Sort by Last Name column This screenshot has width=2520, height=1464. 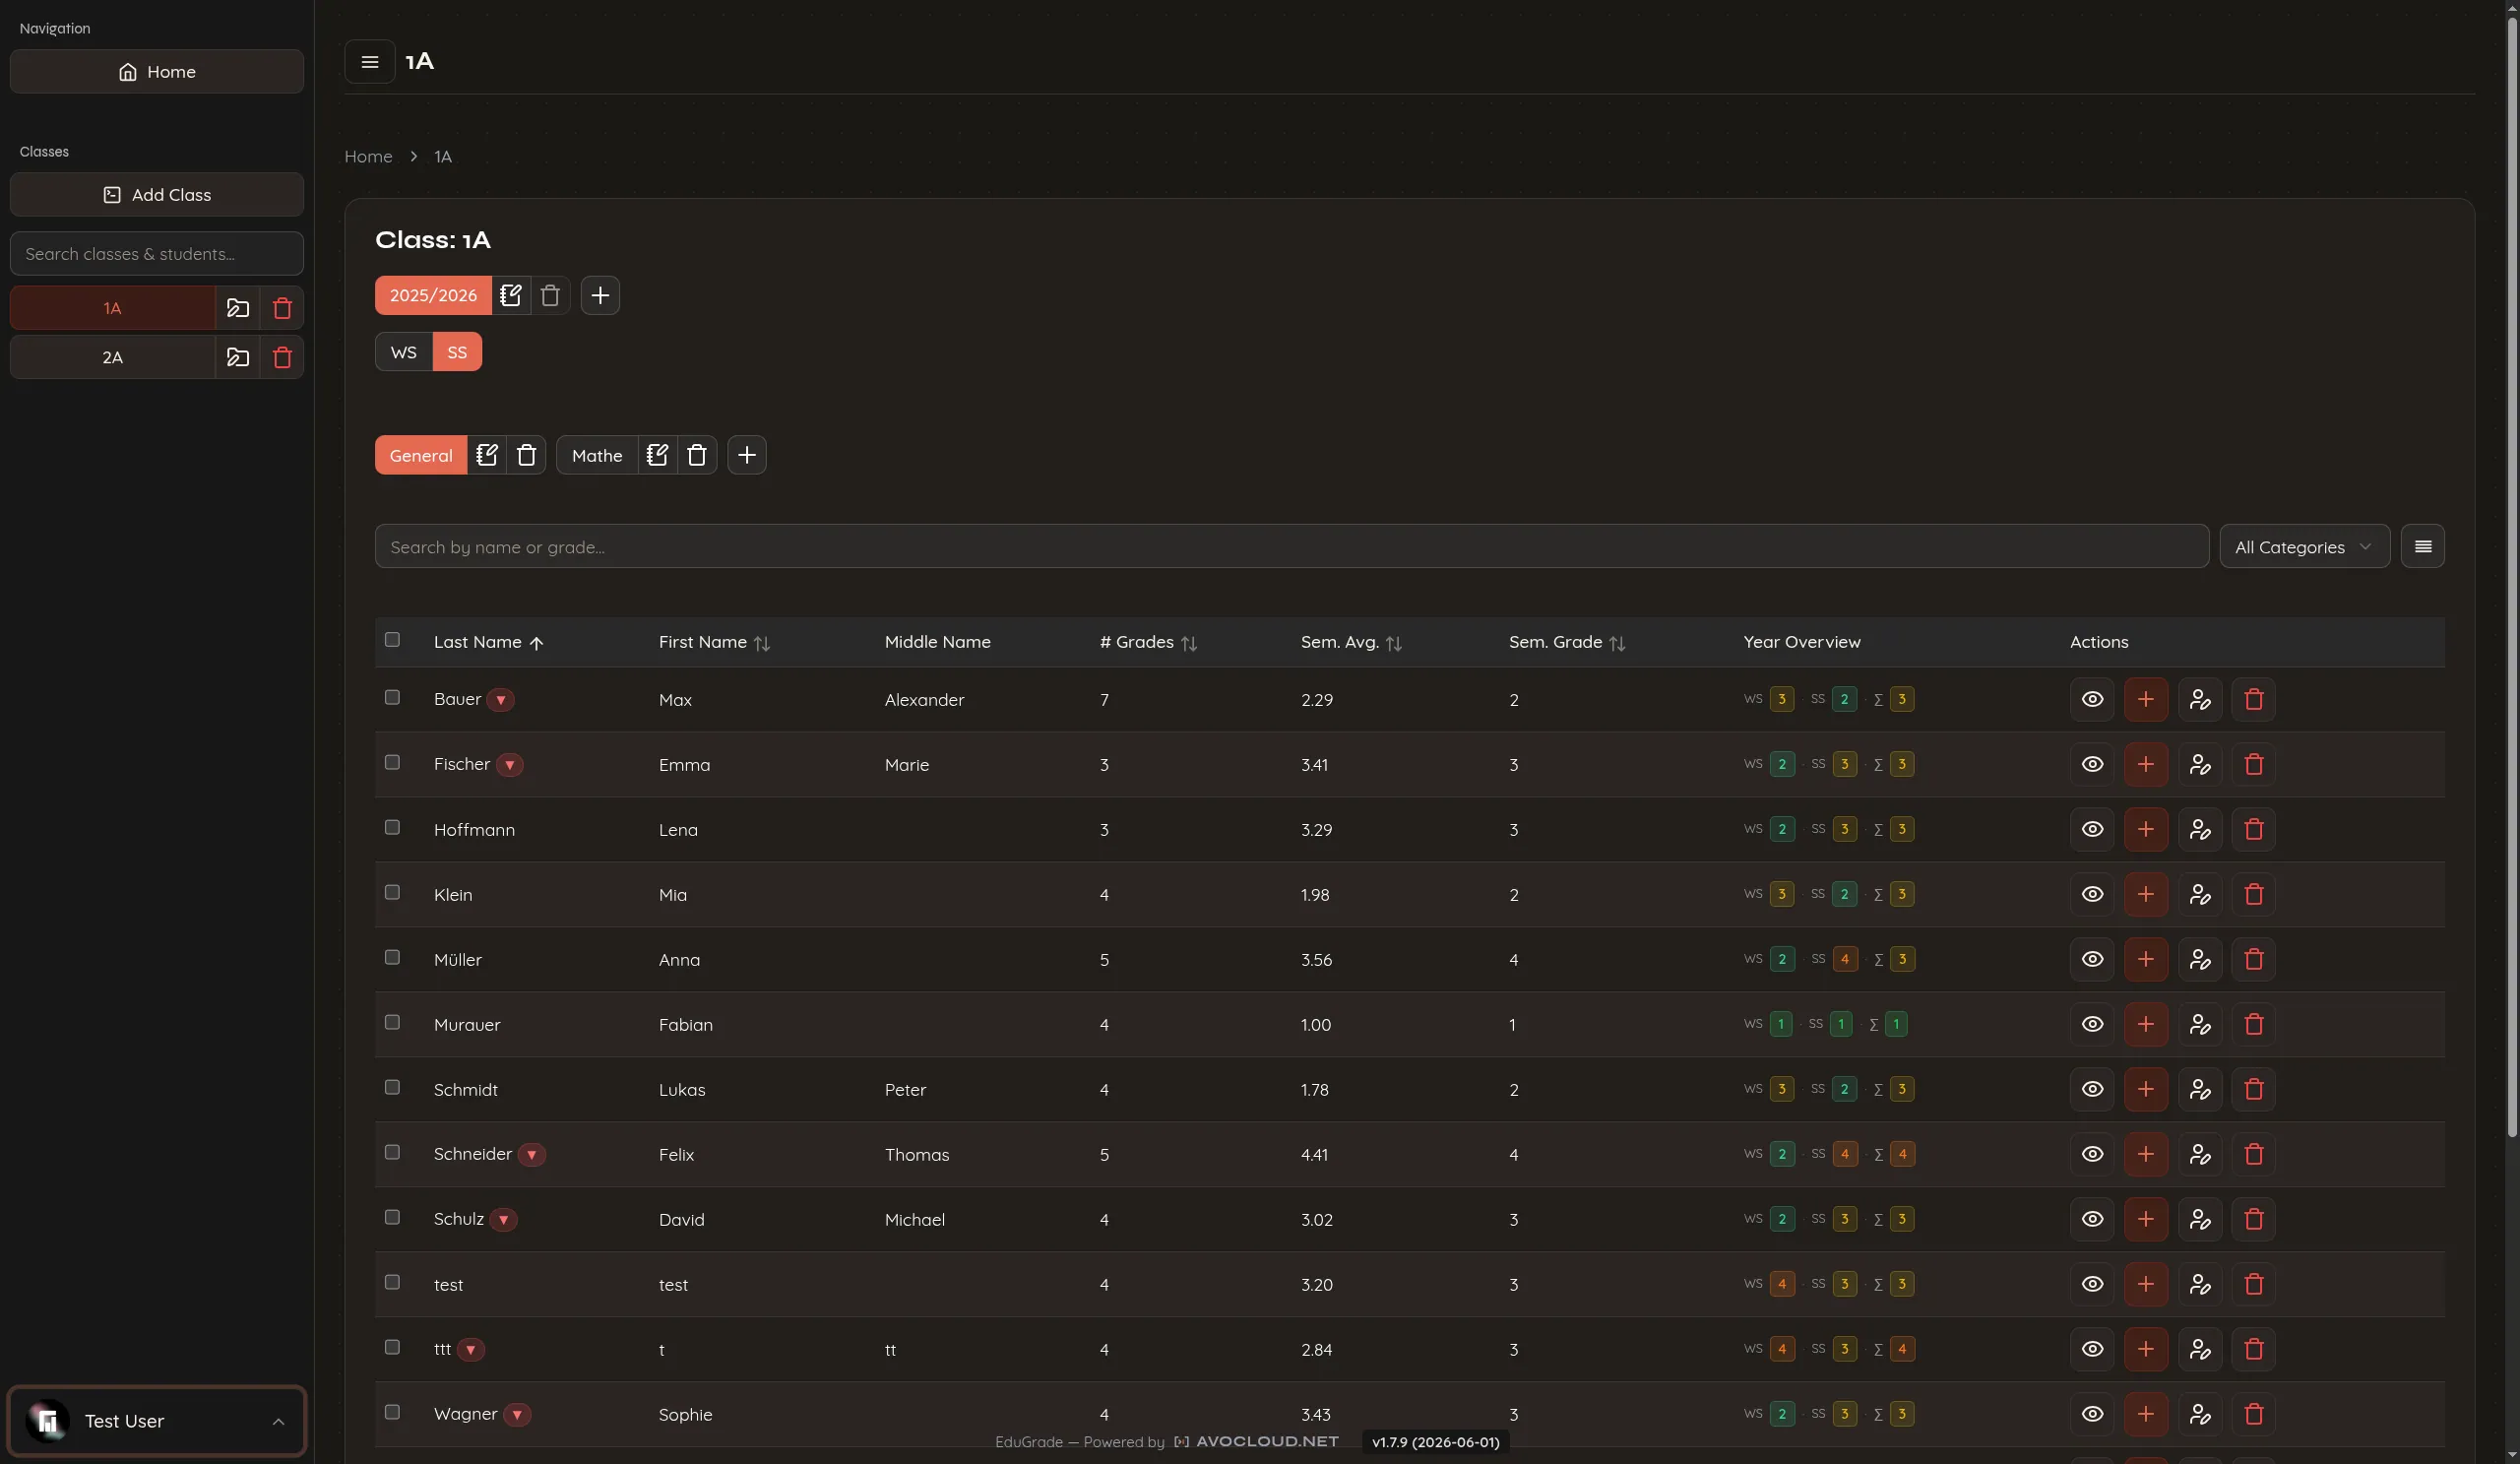coord(488,642)
